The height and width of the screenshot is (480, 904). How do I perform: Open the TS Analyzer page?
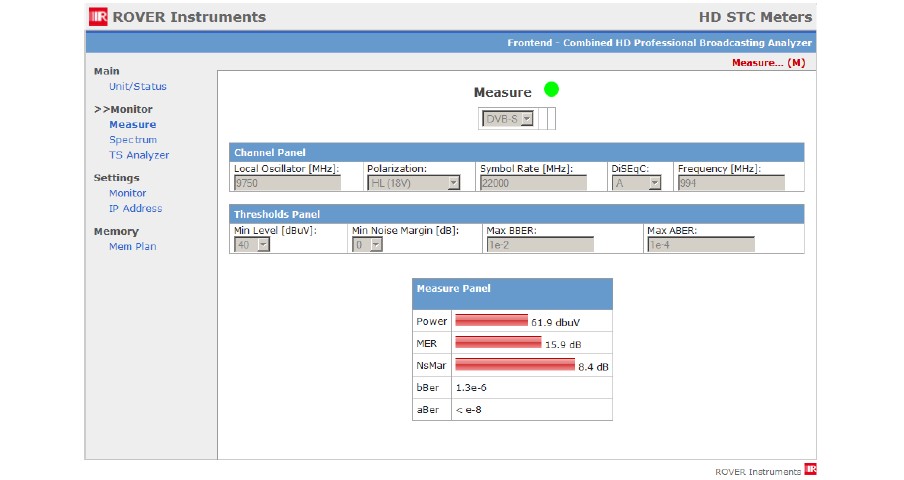click(139, 155)
